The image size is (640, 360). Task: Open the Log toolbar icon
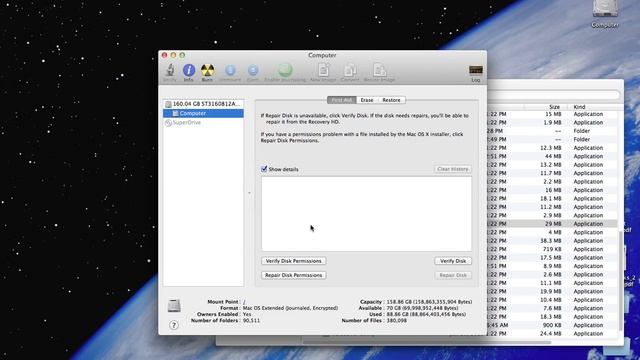click(476, 70)
